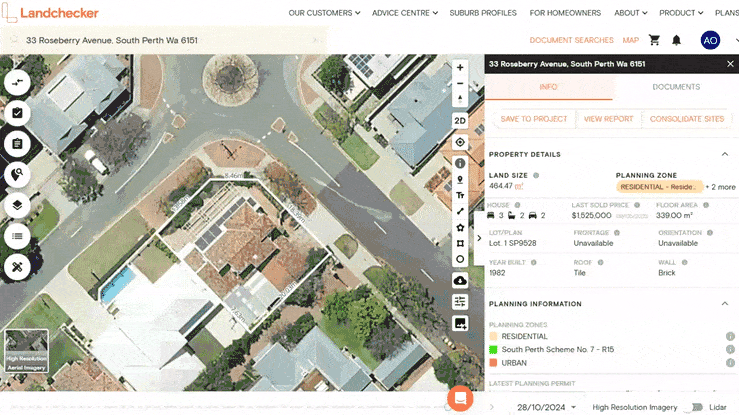Open OUR CUSTOMERS dropdown menu
The image size is (739, 415).
(x=324, y=13)
